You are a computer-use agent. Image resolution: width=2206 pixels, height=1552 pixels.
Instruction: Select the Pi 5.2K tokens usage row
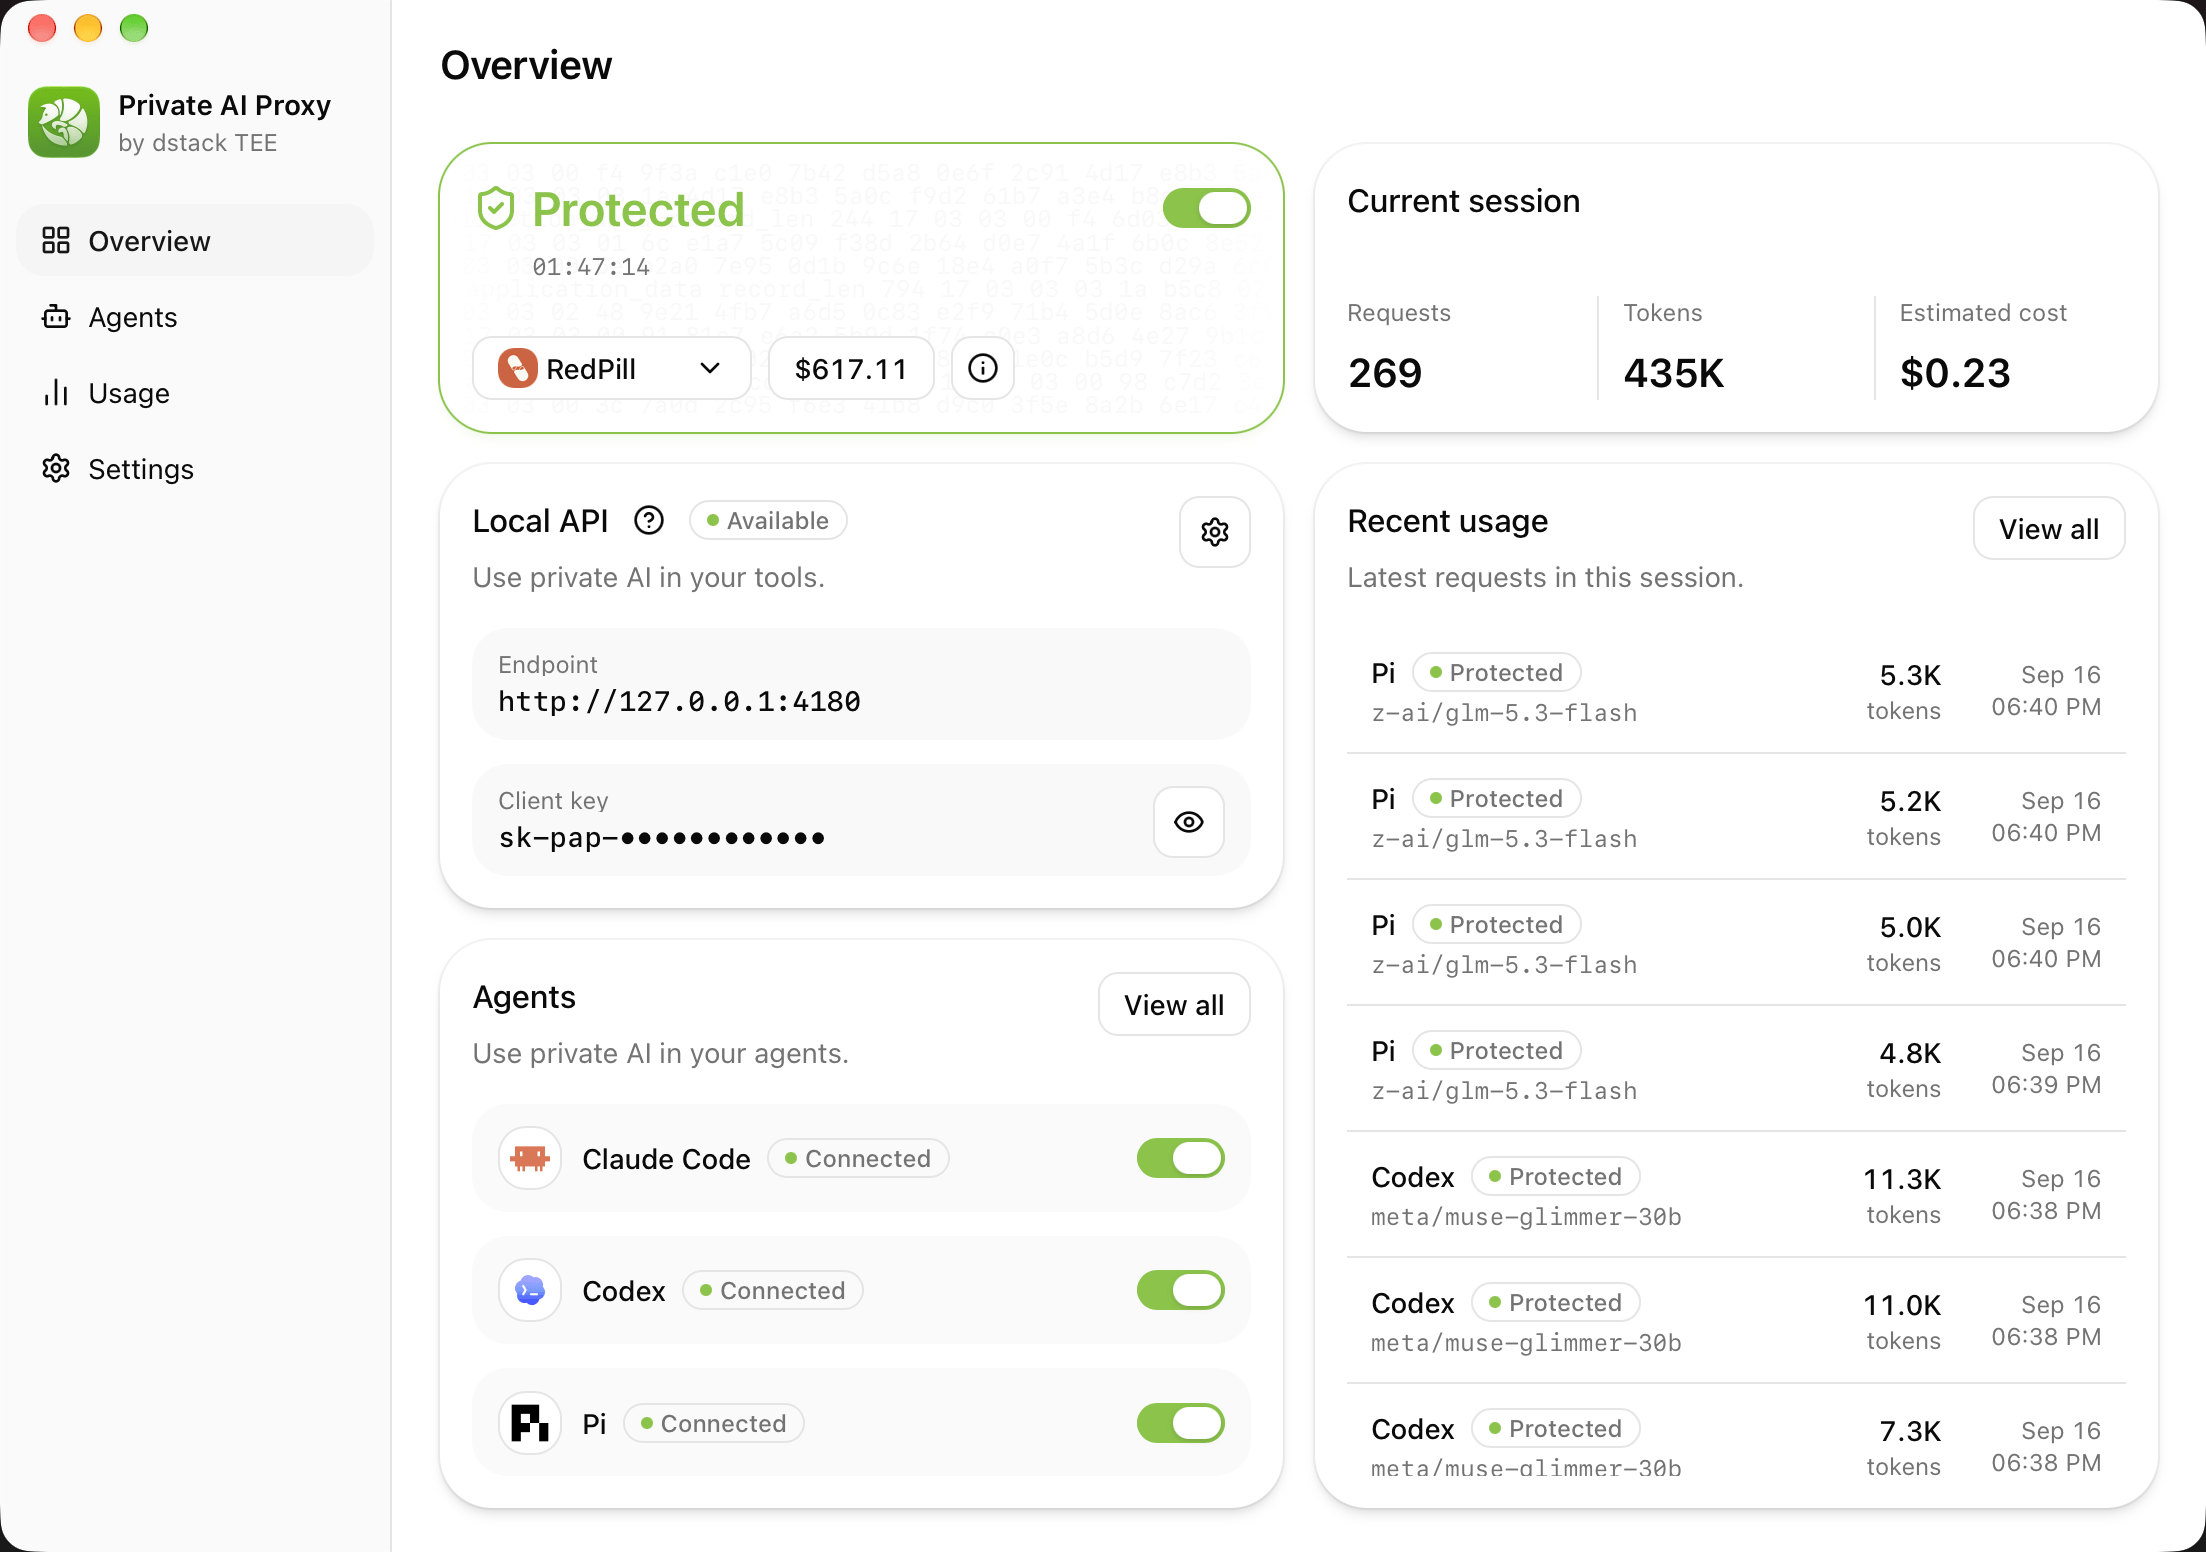[1736, 817]
